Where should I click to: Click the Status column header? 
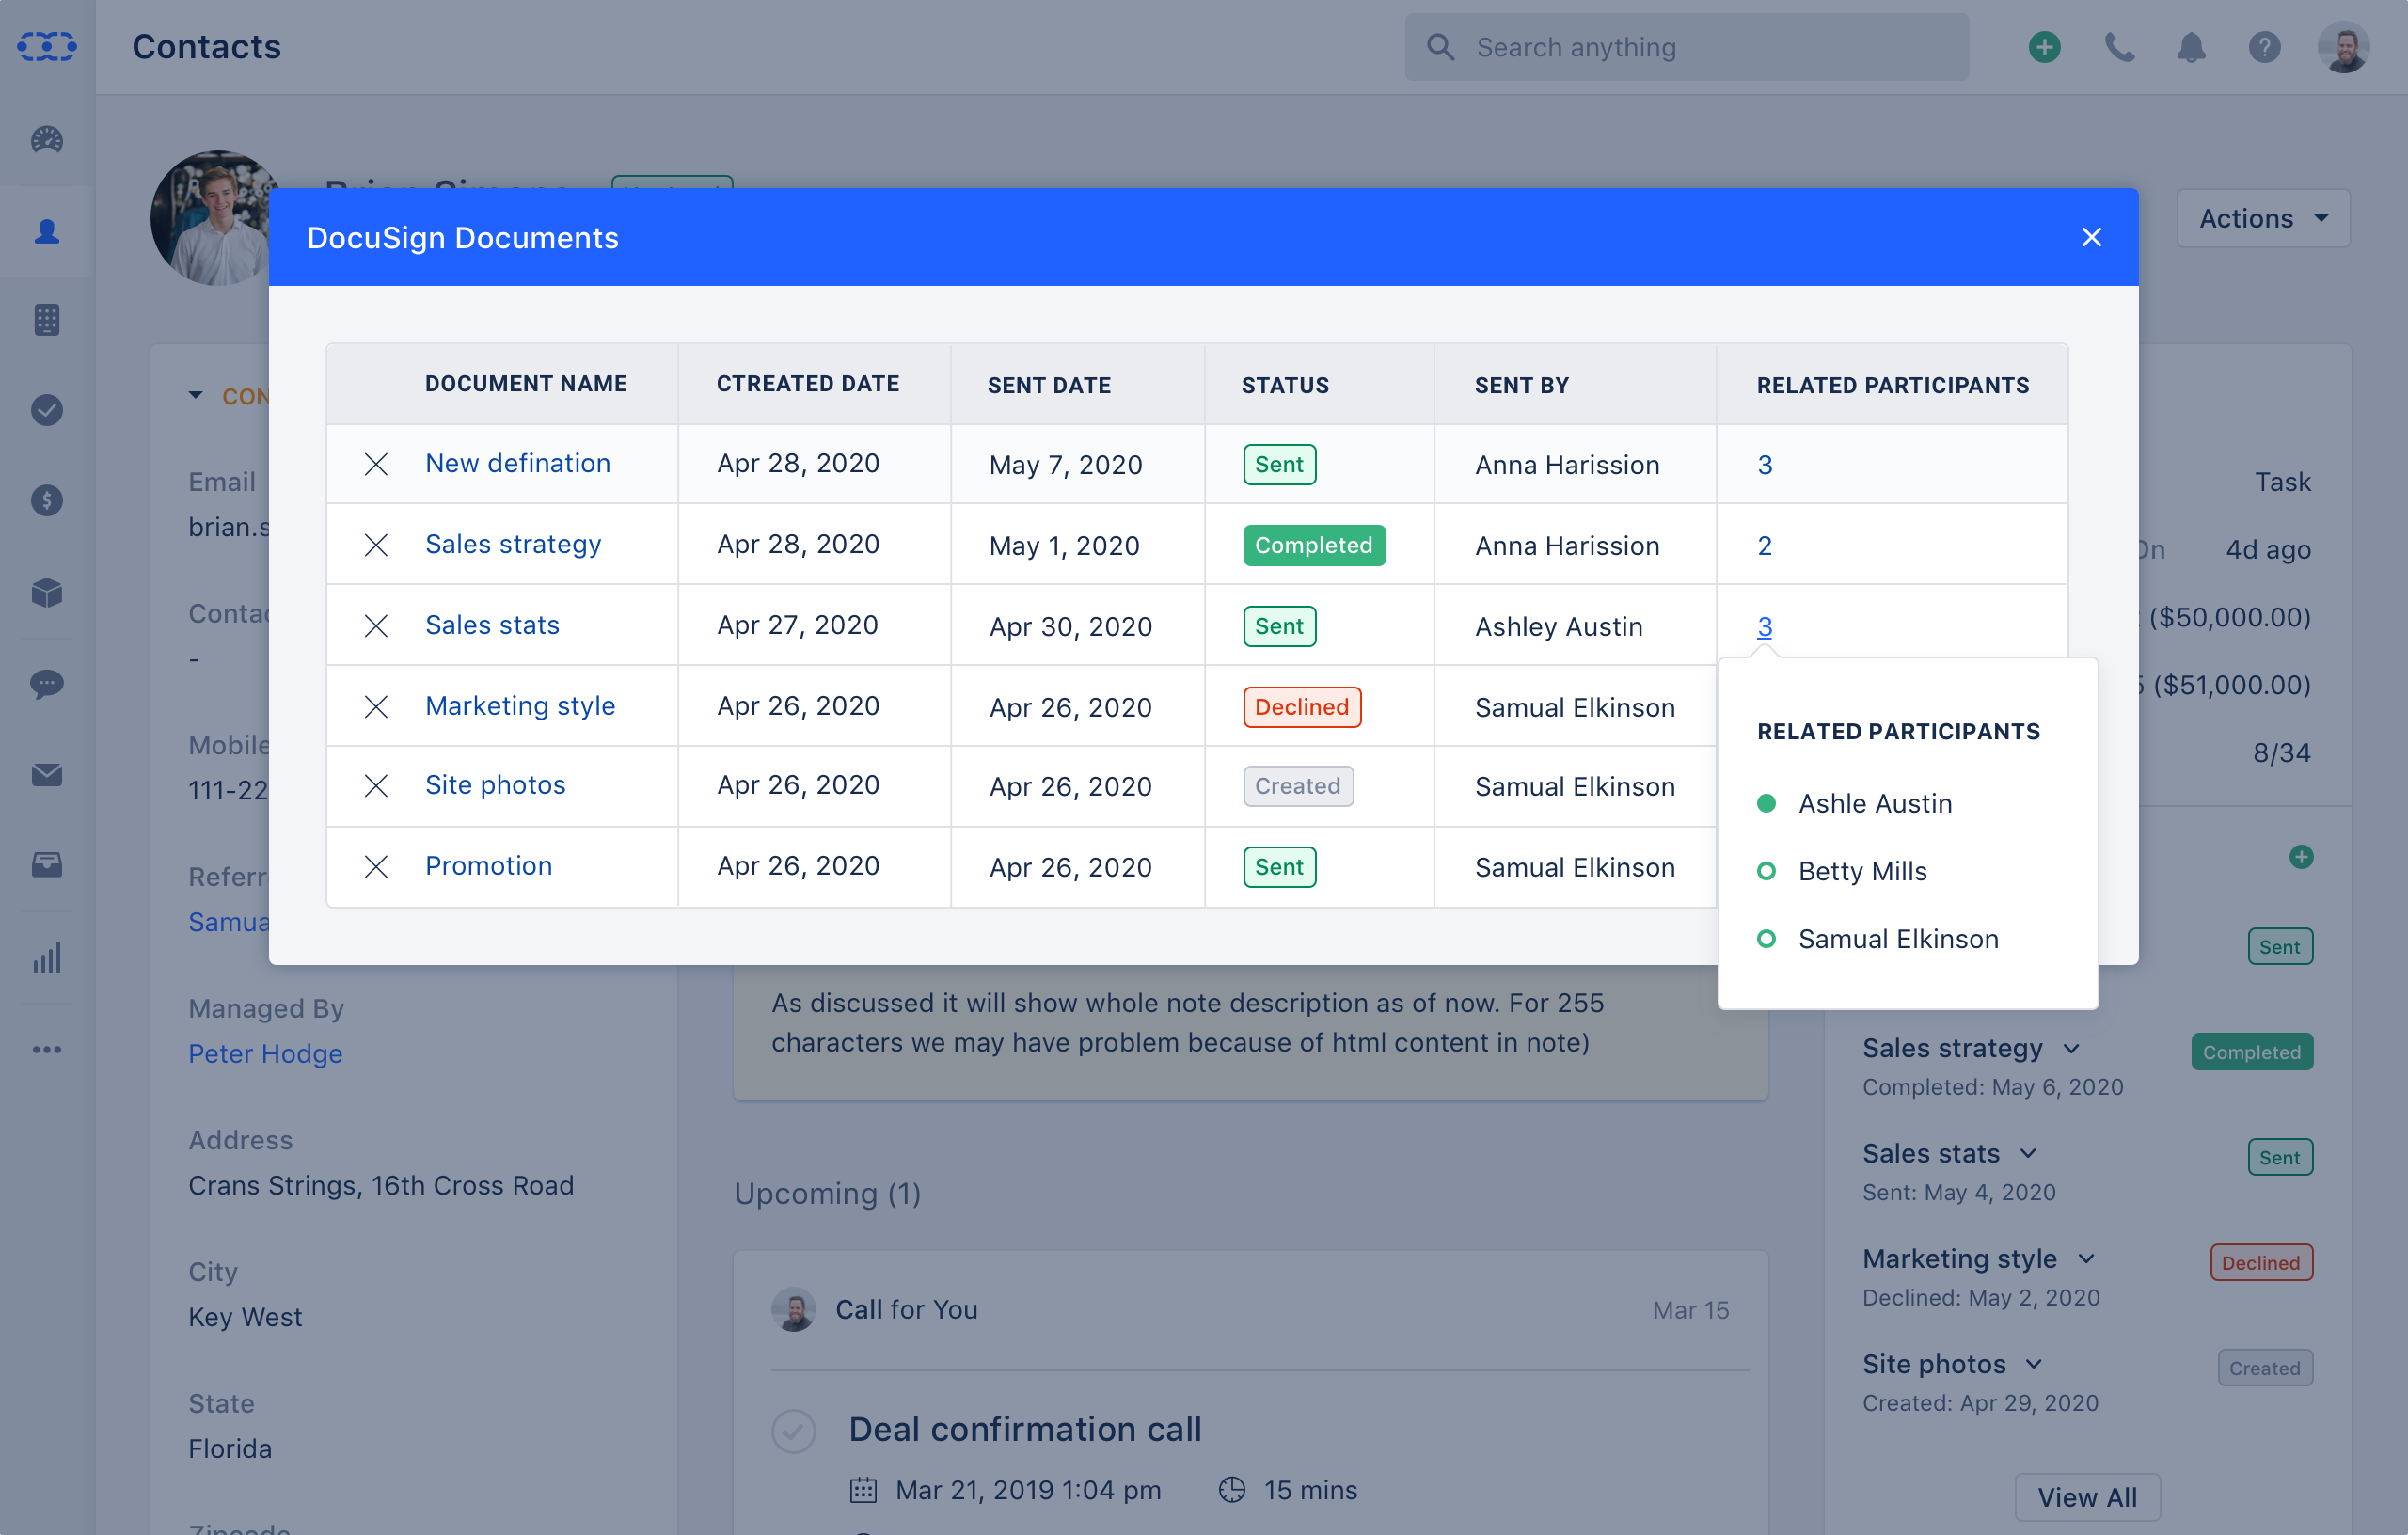pos(1285,386)
